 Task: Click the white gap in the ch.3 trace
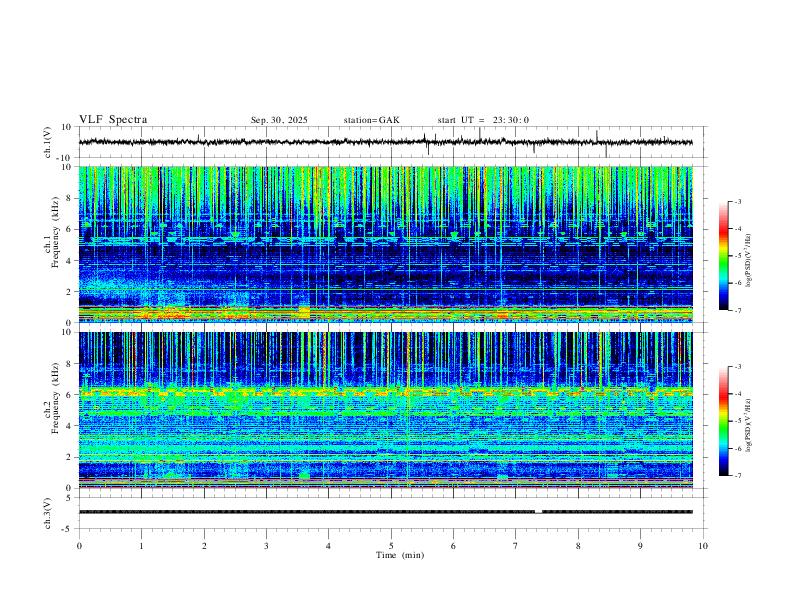(538, 512)
